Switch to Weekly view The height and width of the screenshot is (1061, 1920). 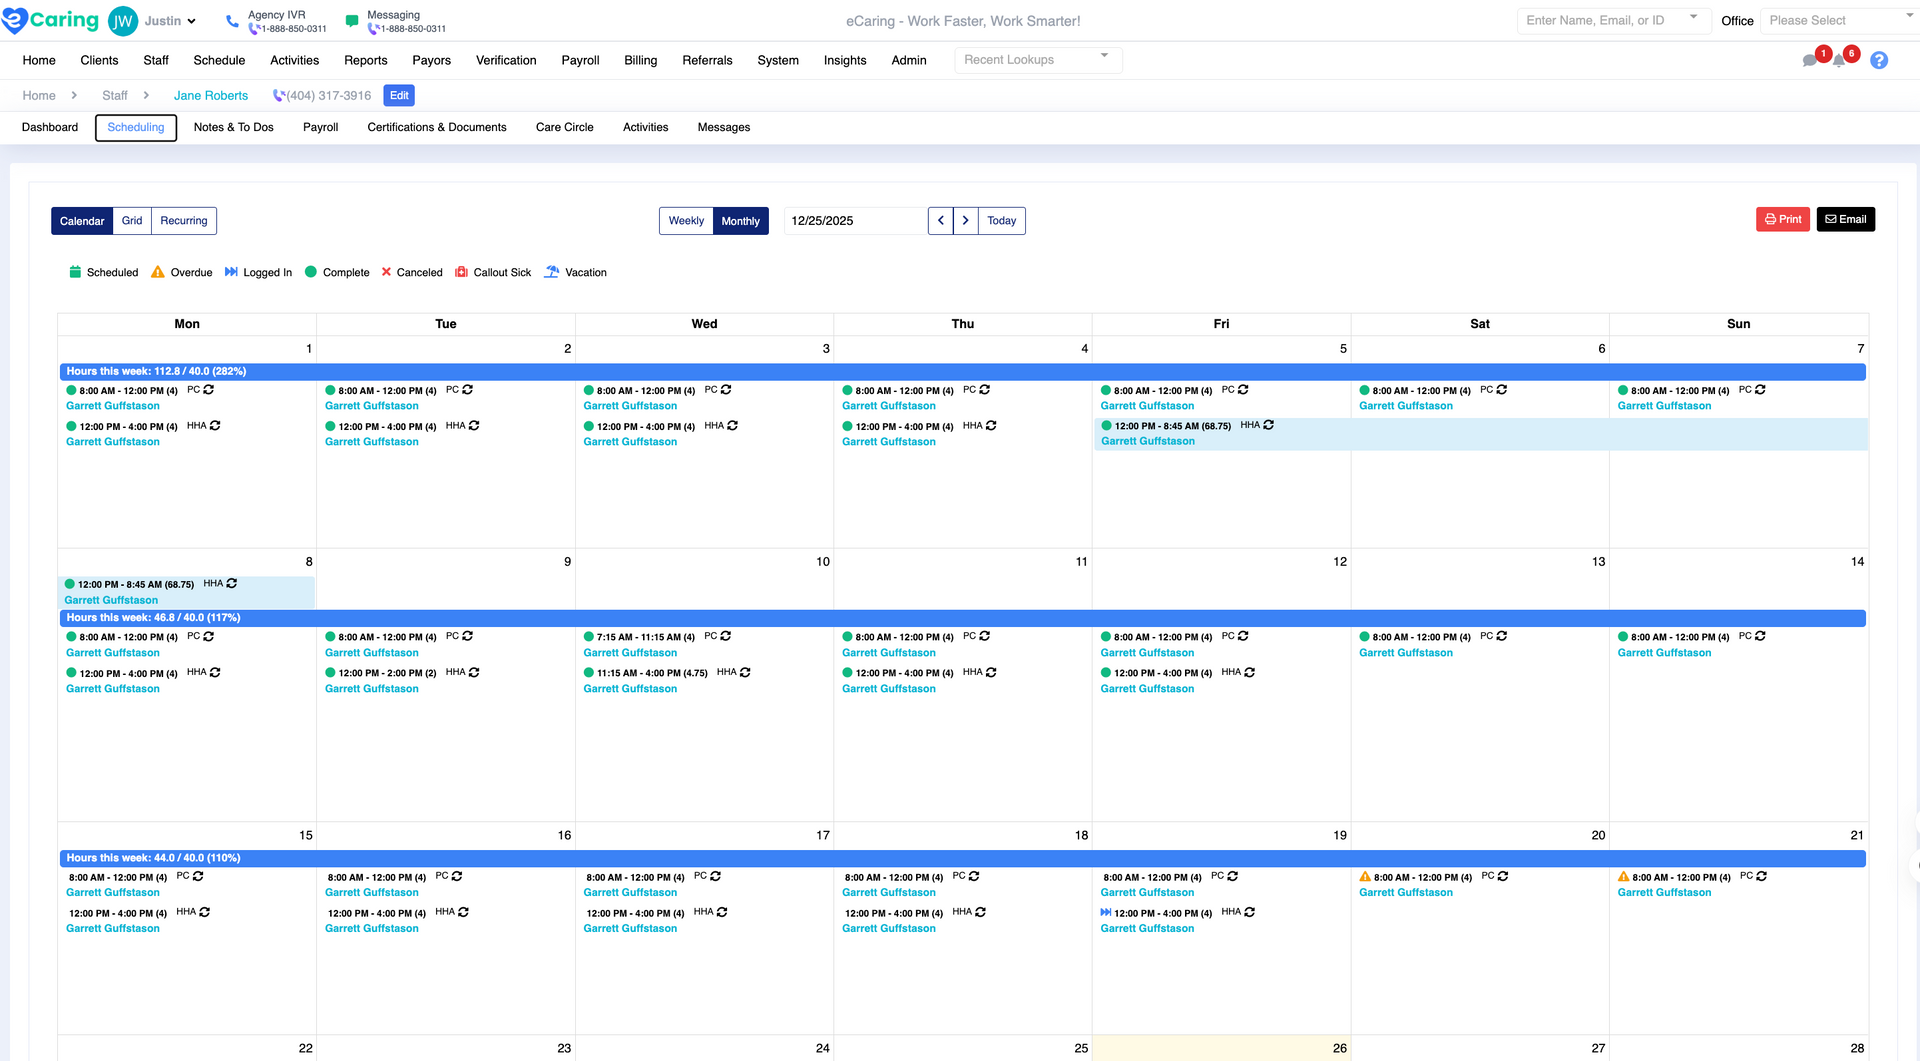[x=686, y=221]
